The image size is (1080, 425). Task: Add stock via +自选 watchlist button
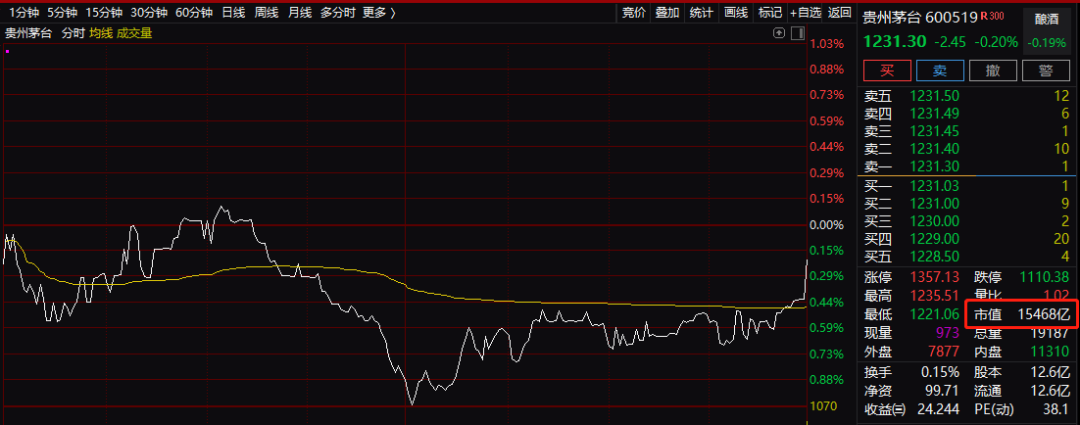806,12
